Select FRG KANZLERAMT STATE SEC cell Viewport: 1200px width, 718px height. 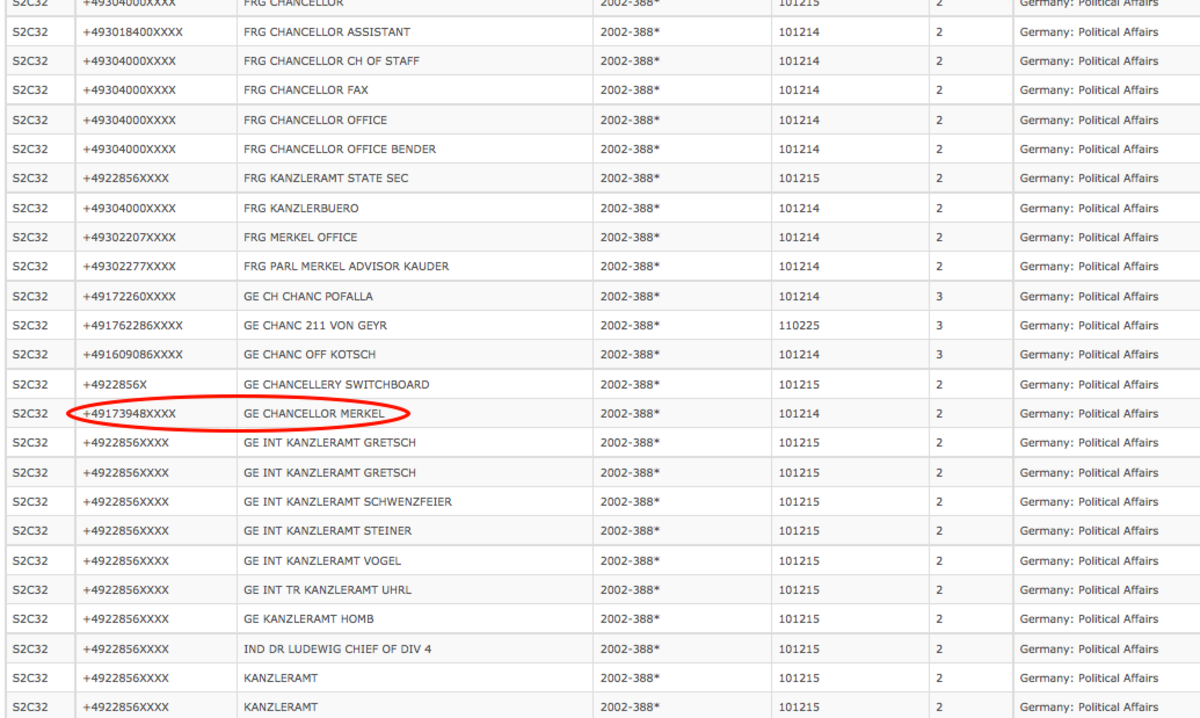tap(325, 178)
